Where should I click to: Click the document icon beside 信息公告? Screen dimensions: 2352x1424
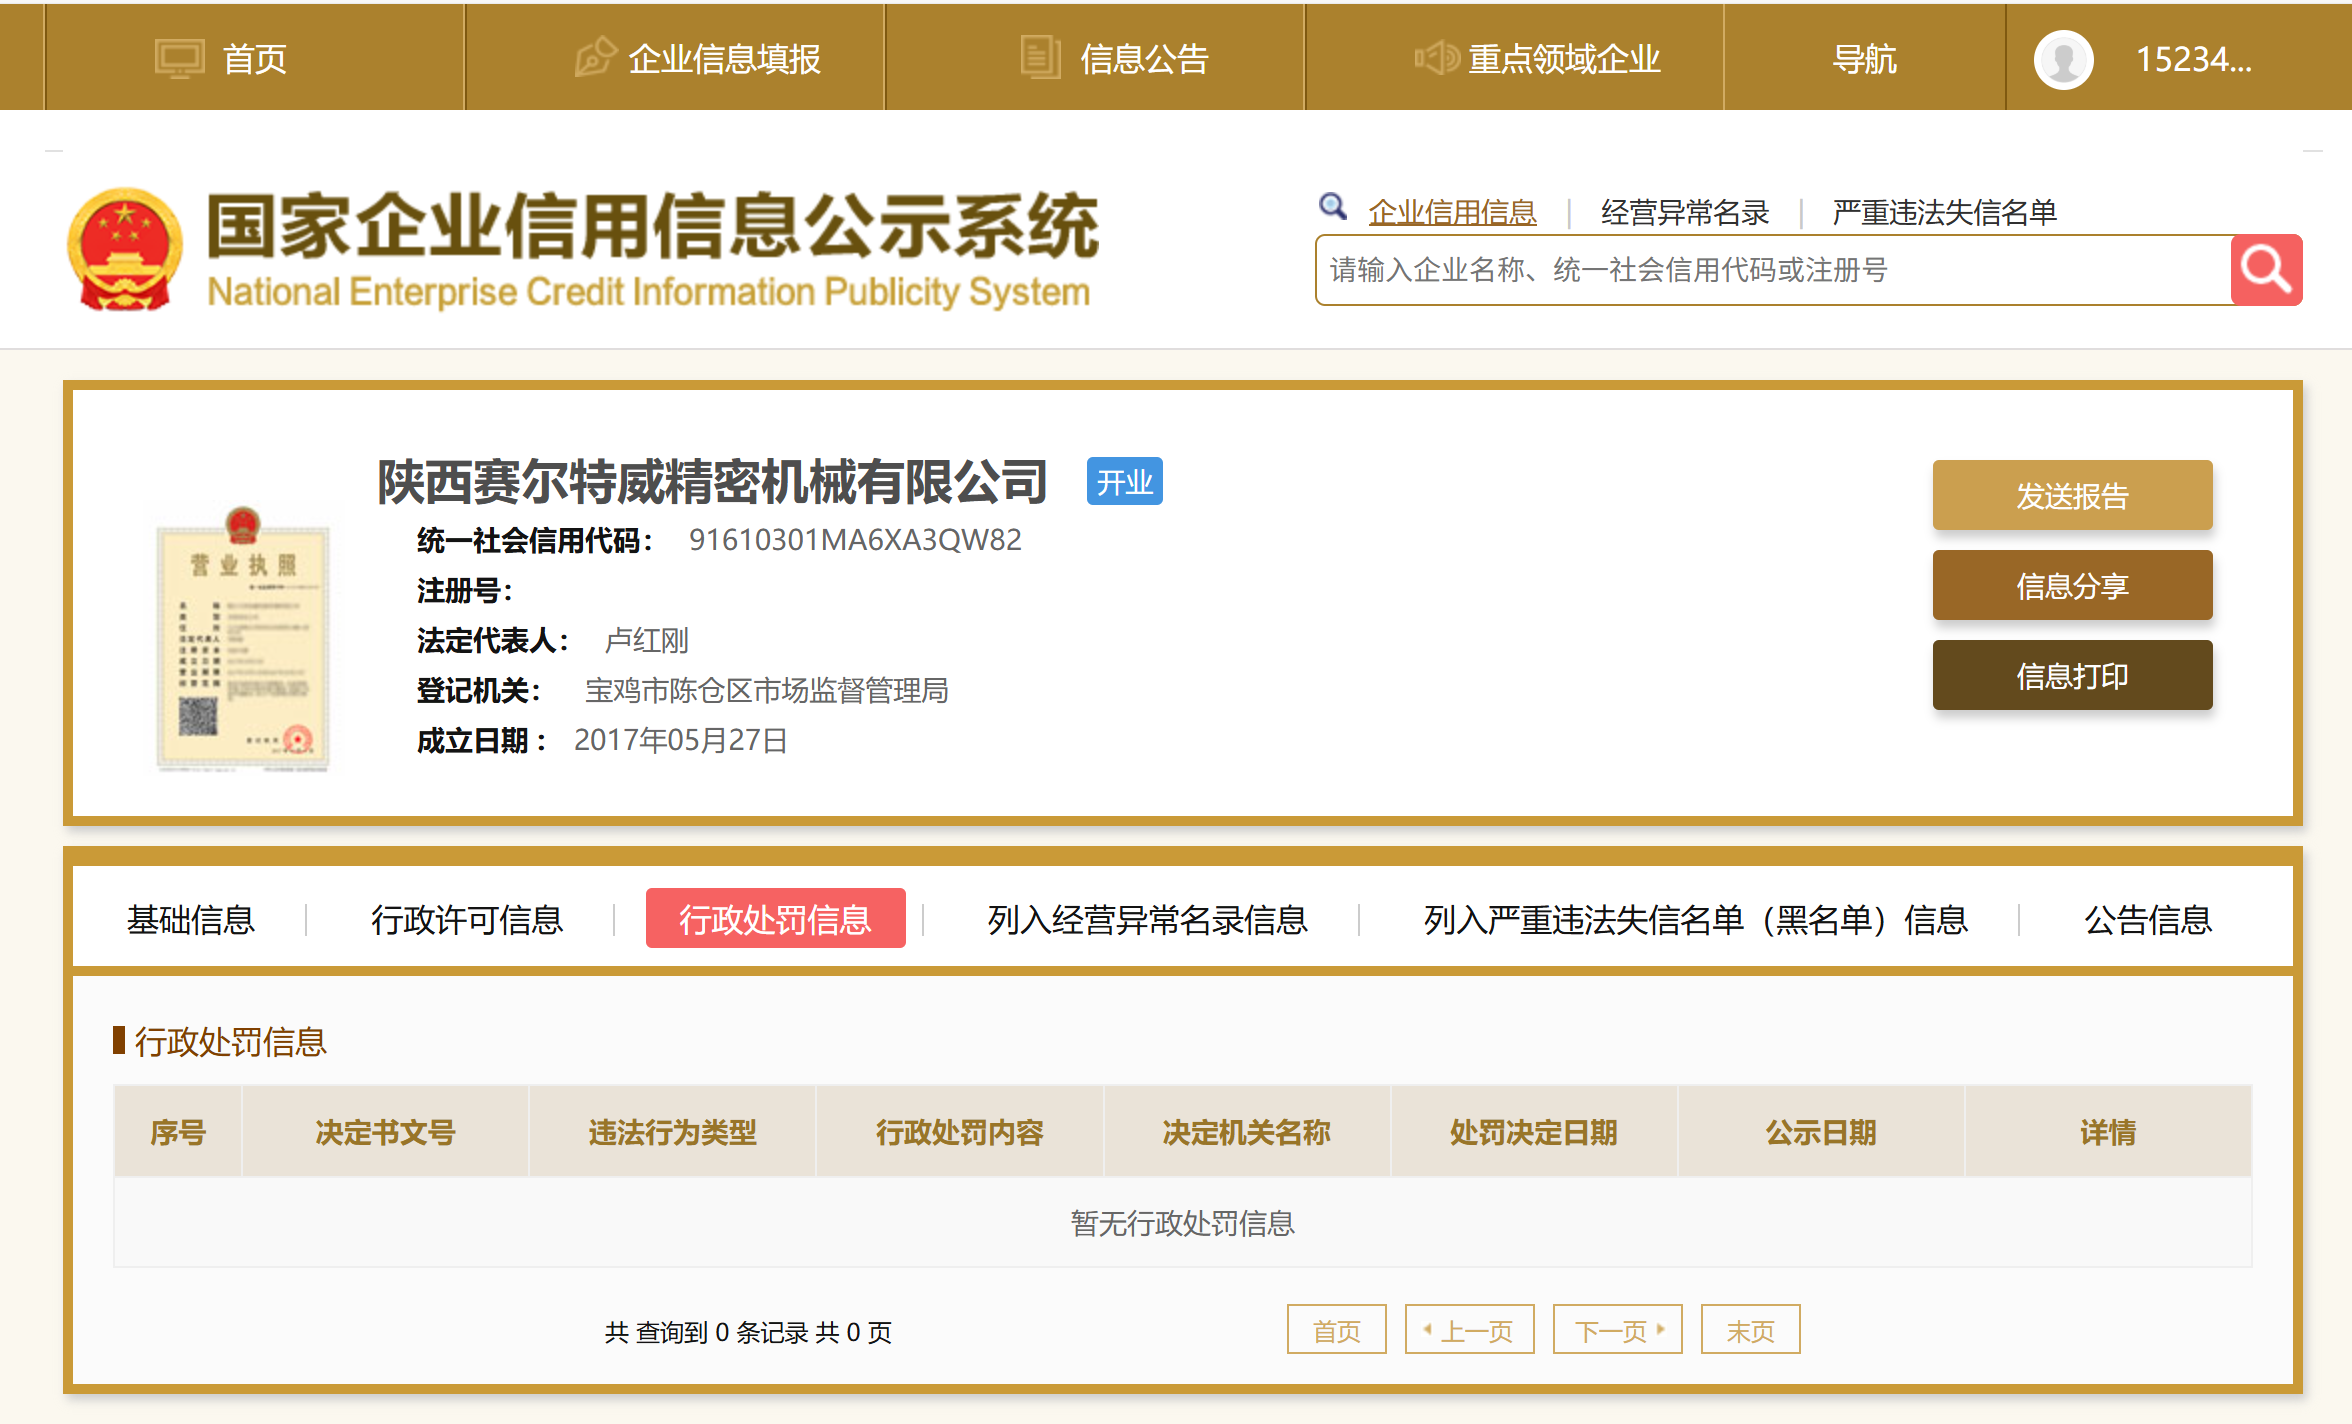click(x=1040, y=57)
